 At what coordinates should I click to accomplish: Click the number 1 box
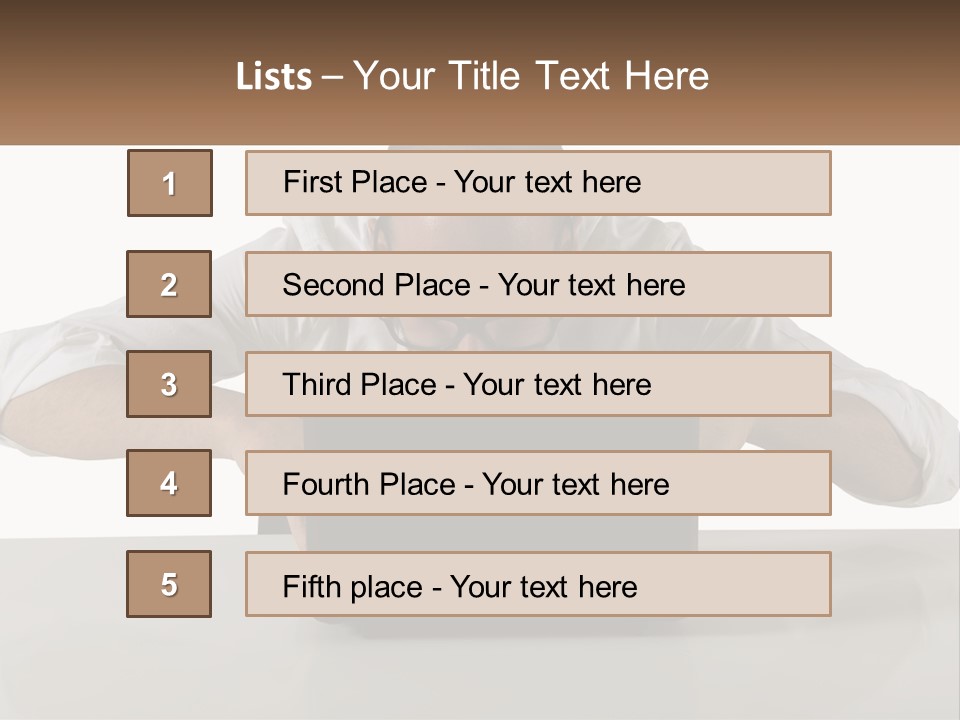170,183
